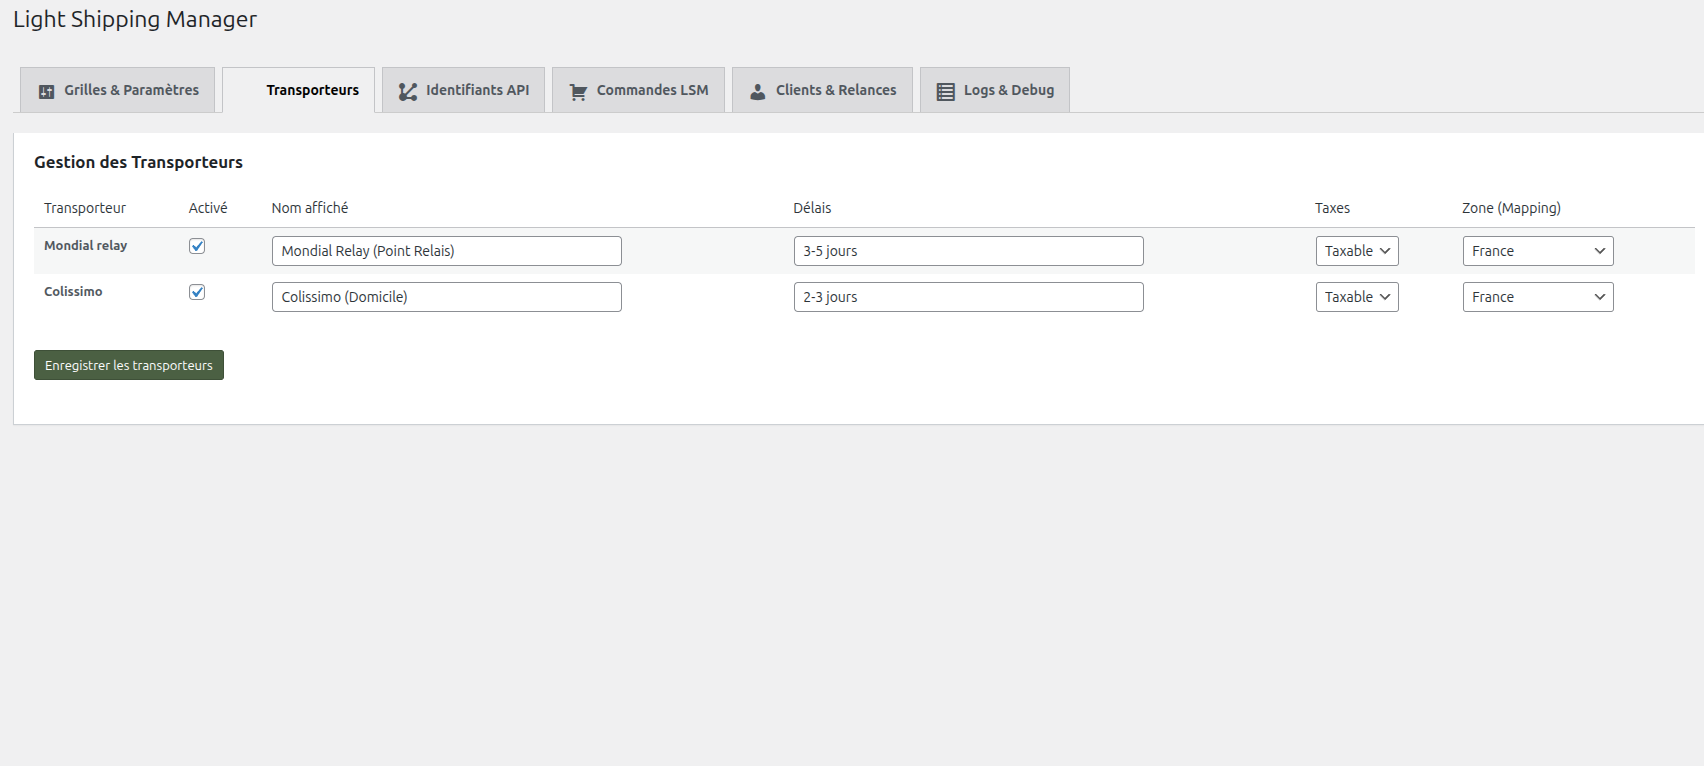This screenshot has height=766, width=1704.
Task: Go to the Commandes LSM tab
Action: 651,90
